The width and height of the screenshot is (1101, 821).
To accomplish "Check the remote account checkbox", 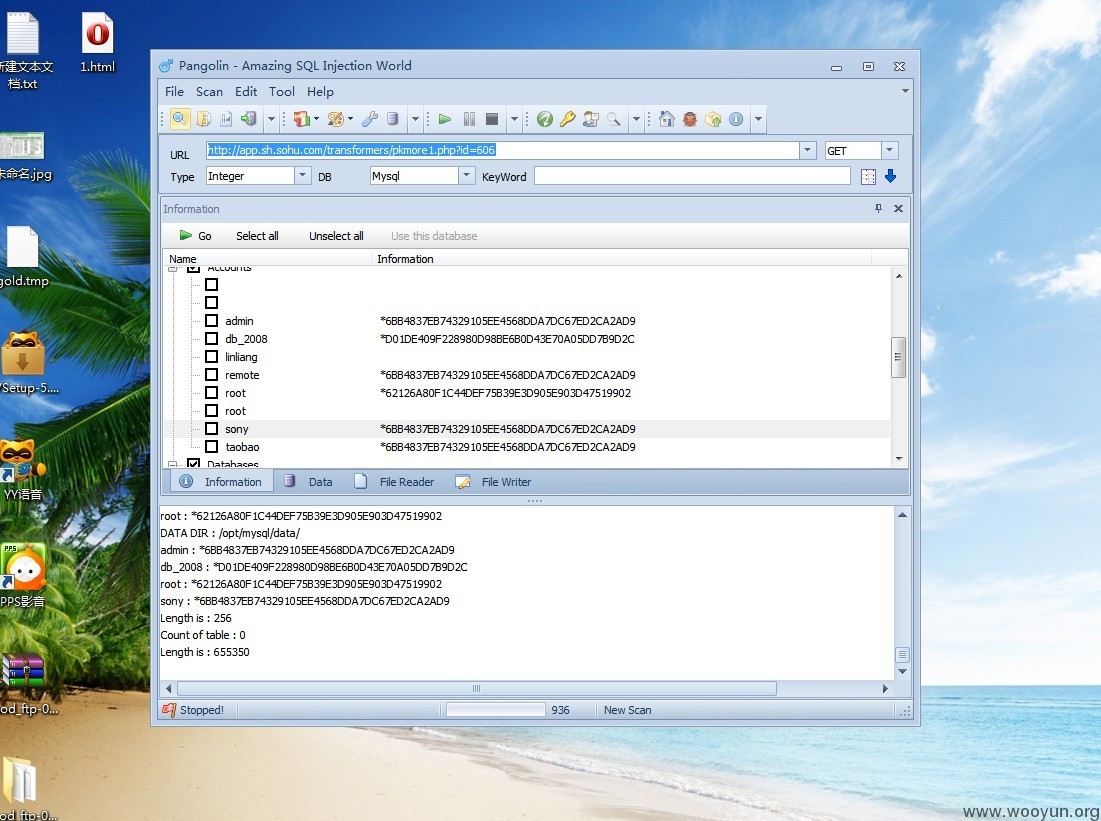I will pos(211,374).
